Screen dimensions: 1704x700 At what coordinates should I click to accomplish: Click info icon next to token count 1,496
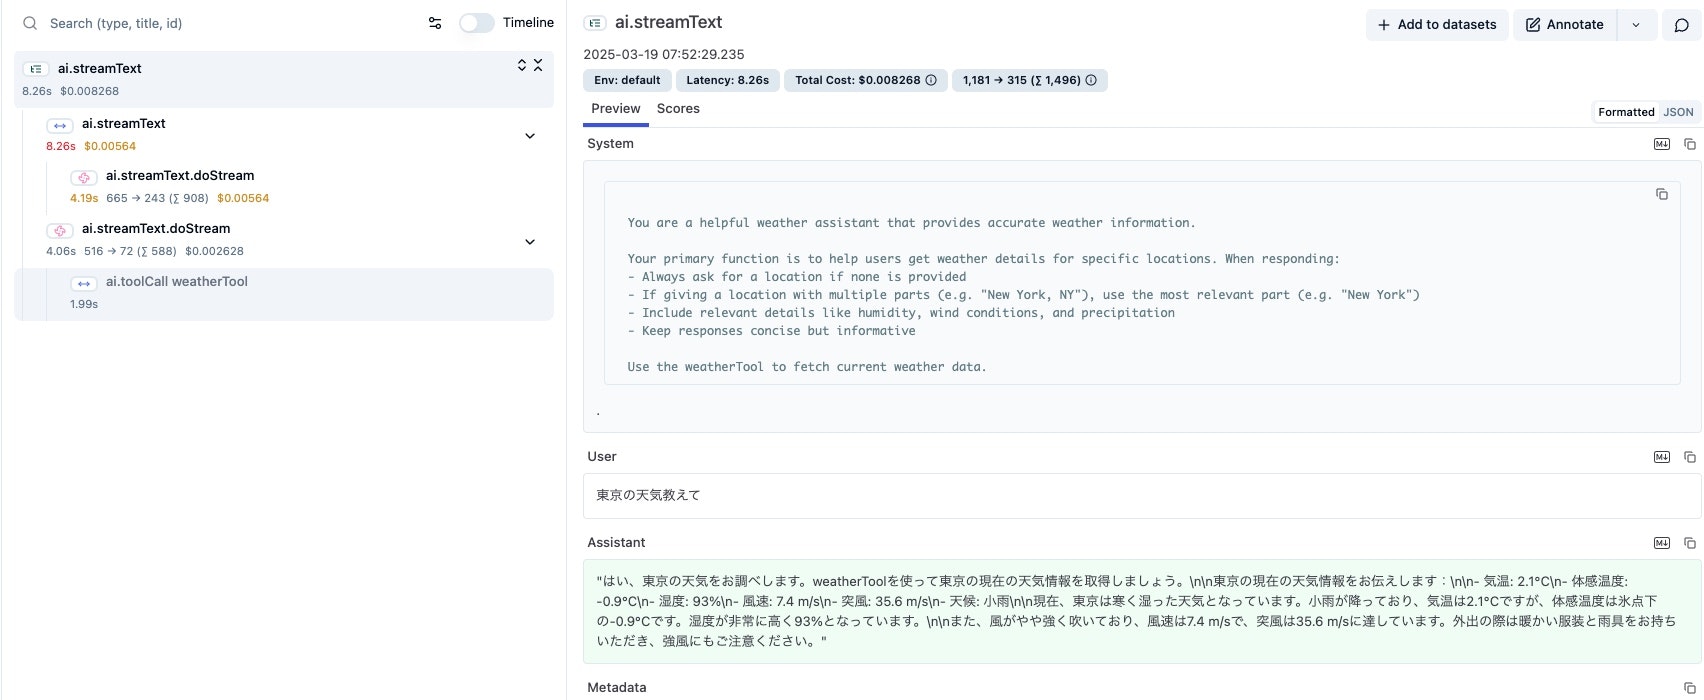[x=1091, y=80]
